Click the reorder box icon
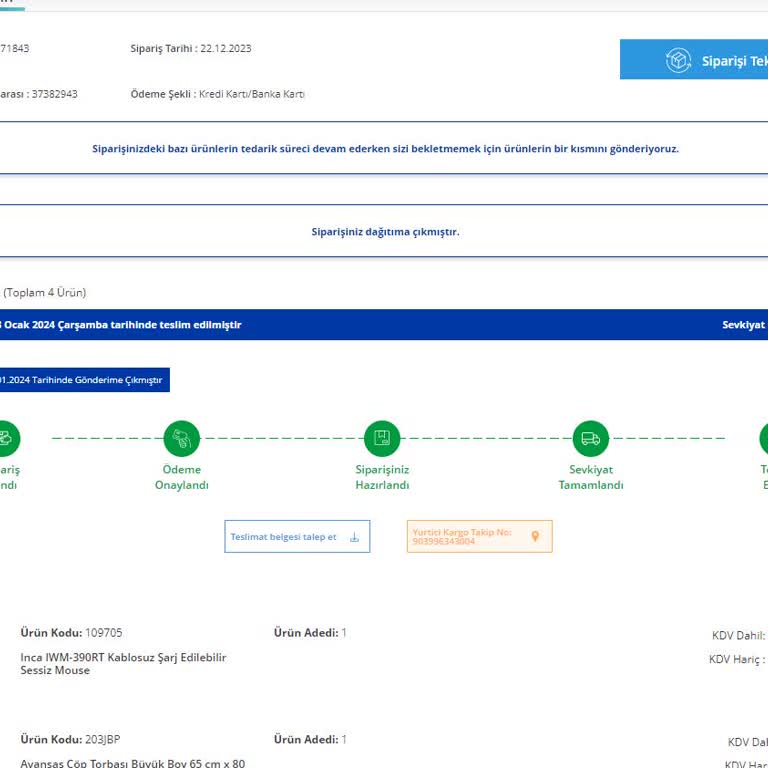Image resolution: width=768 pixels, height=768 pixels. click(x=678, y=60)
